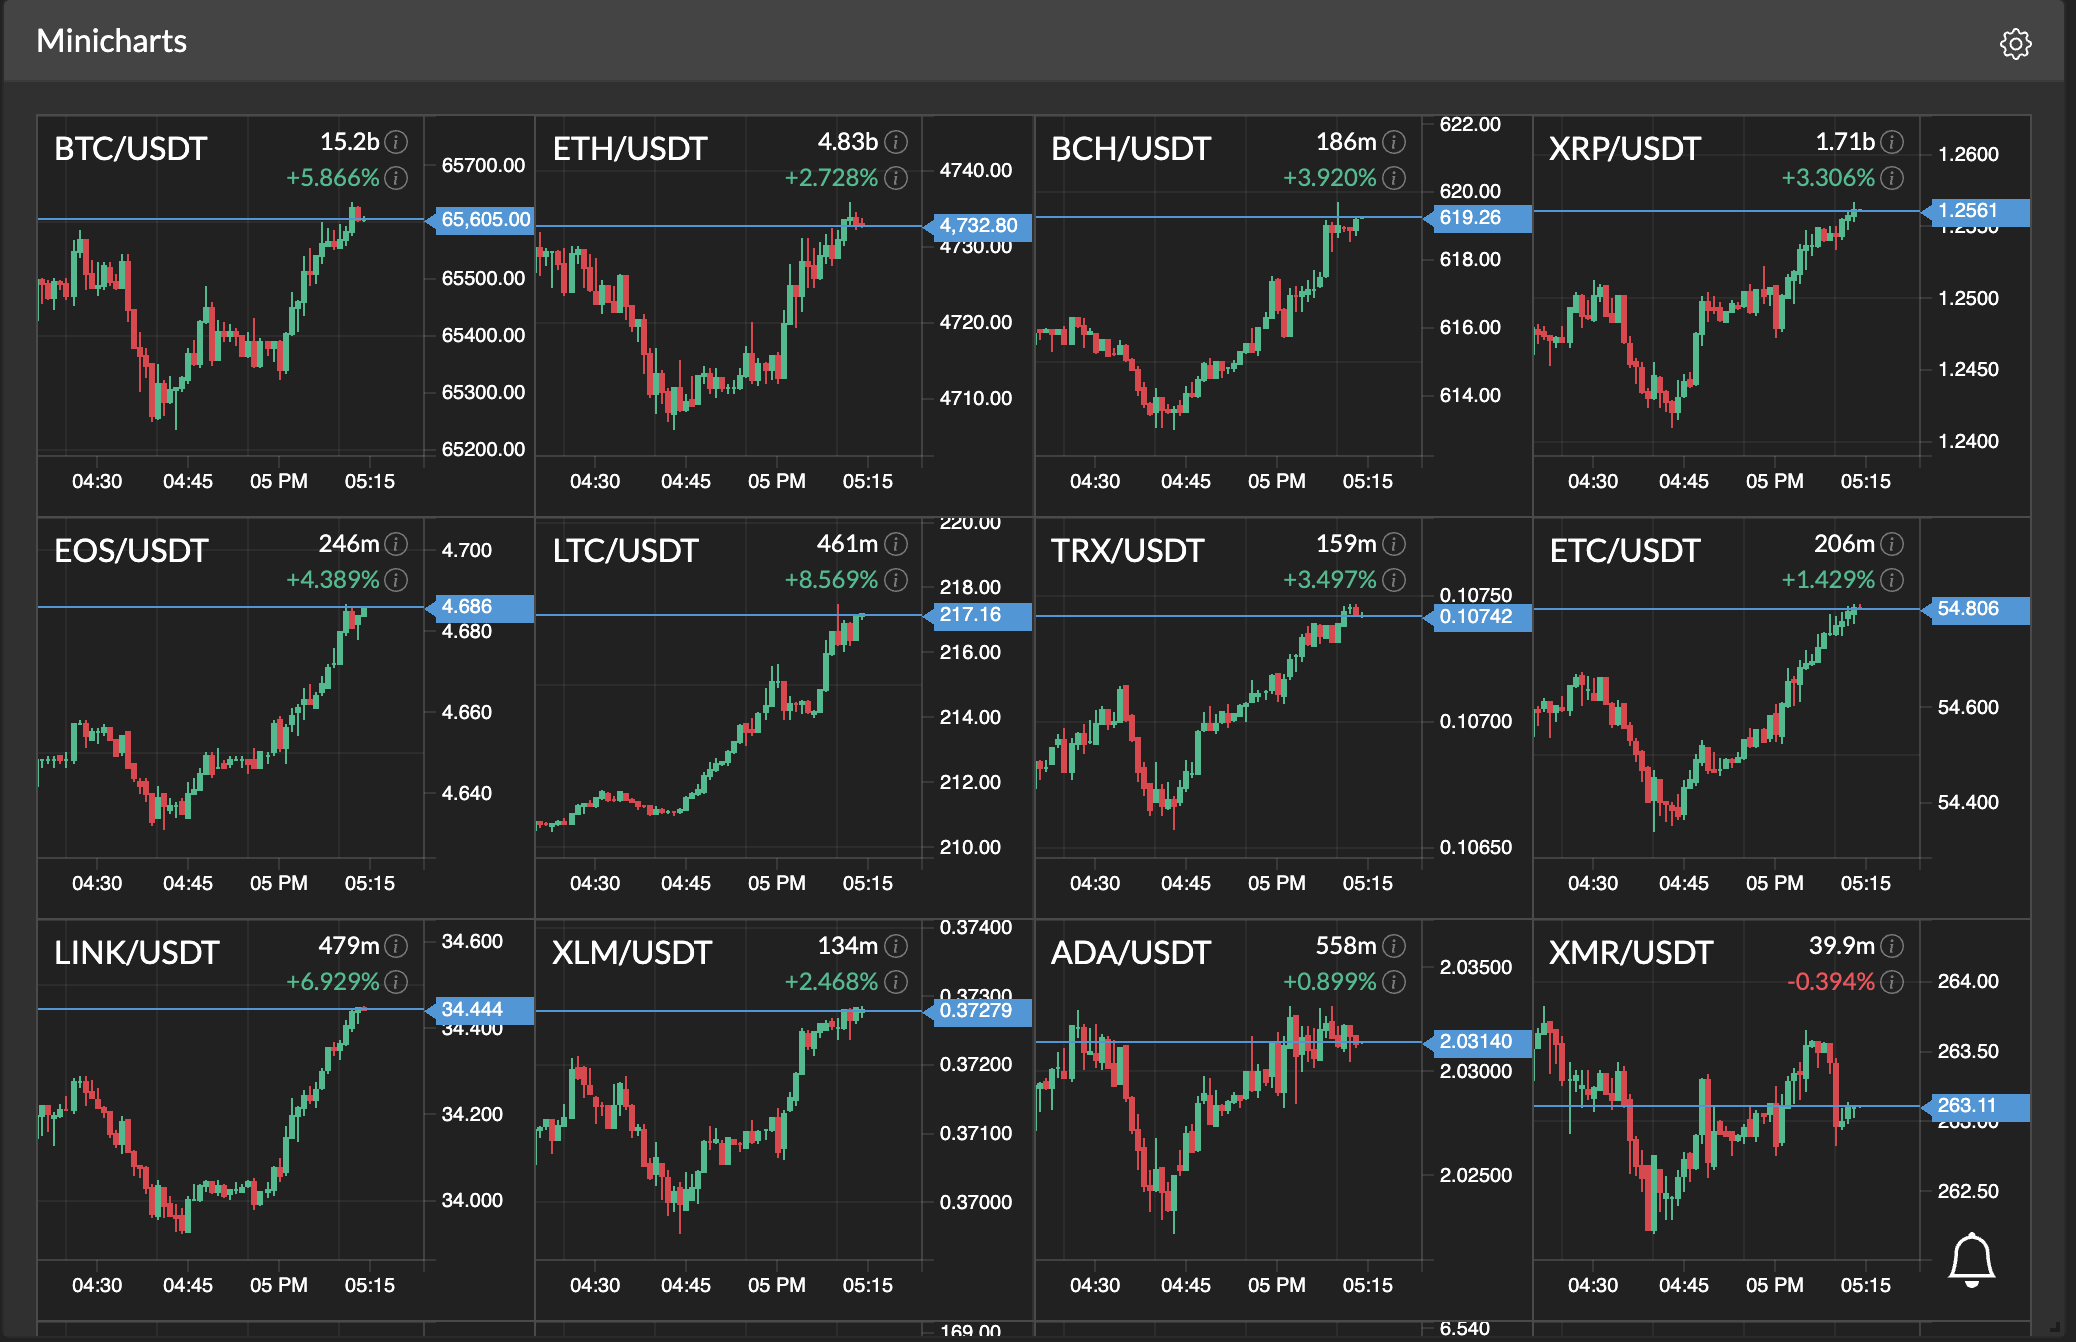
Task: Click info icon beside LINK +6.929% change
Action: tap(396, 982)
